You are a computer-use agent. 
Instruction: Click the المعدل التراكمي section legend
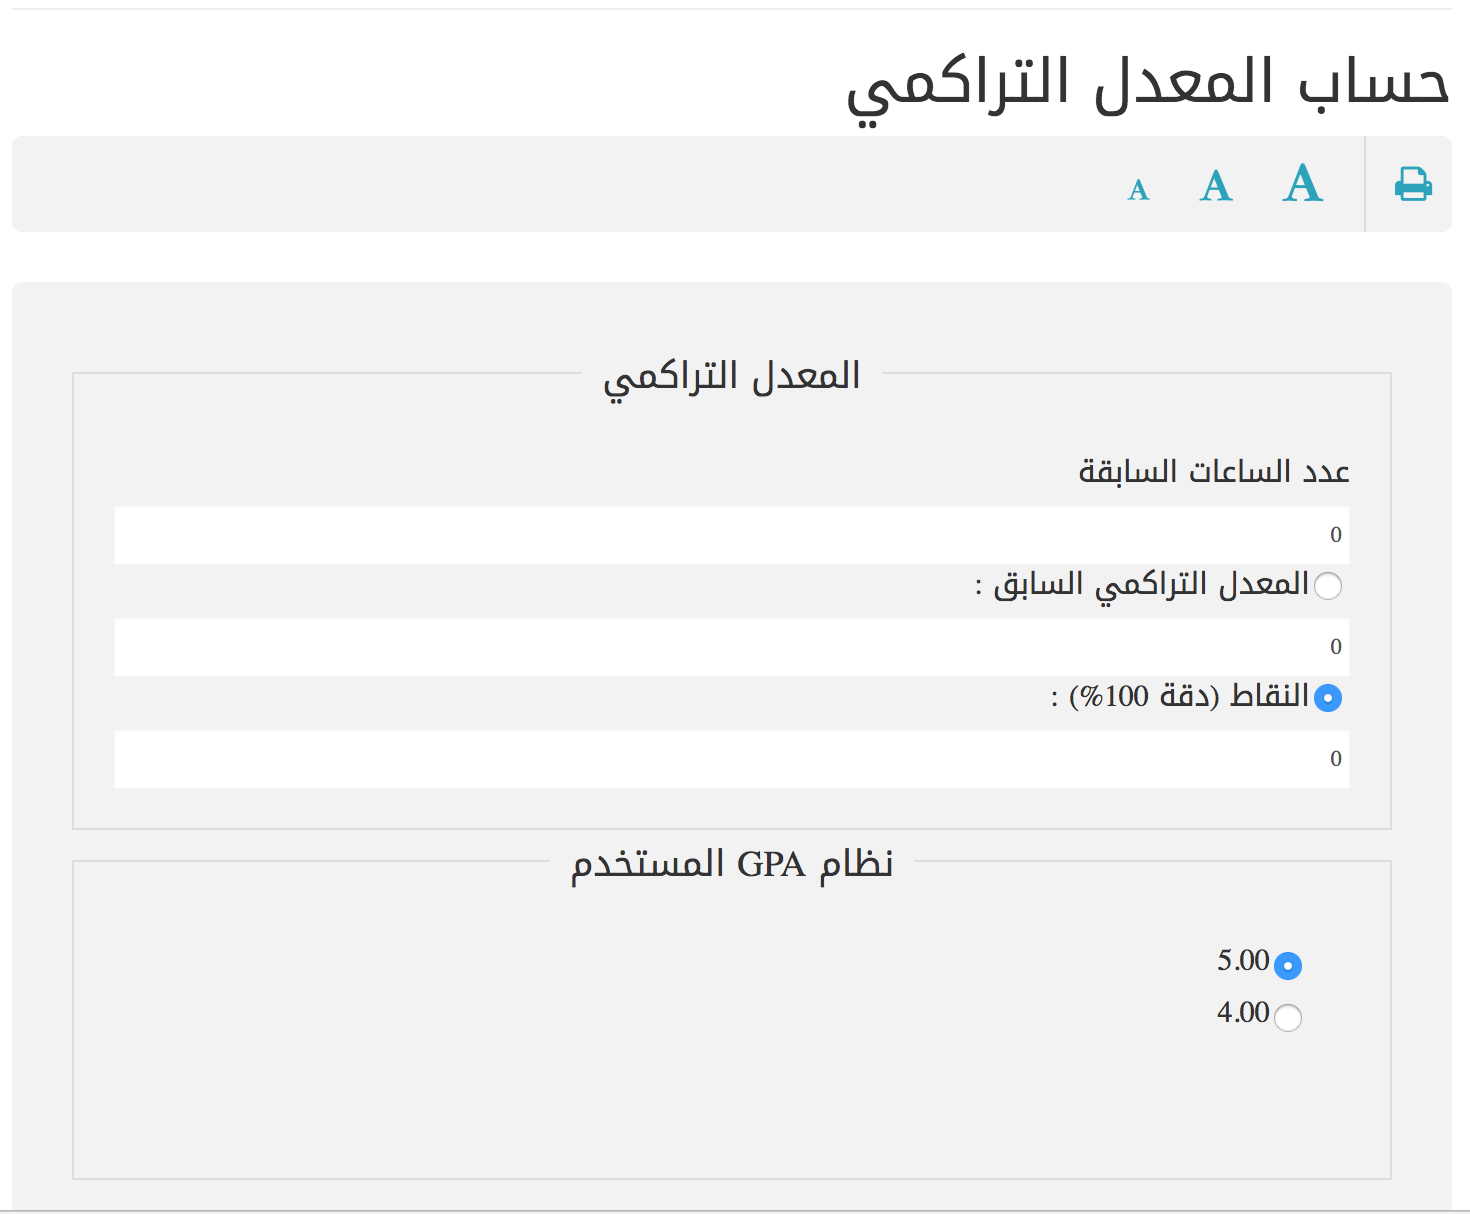(731, 377)
